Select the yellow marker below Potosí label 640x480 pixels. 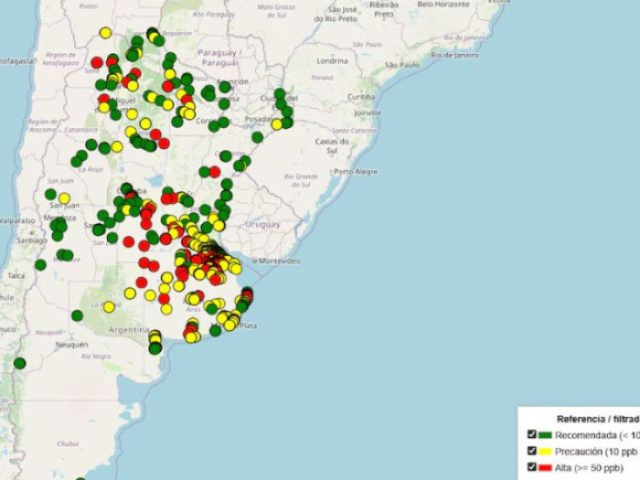105,33
